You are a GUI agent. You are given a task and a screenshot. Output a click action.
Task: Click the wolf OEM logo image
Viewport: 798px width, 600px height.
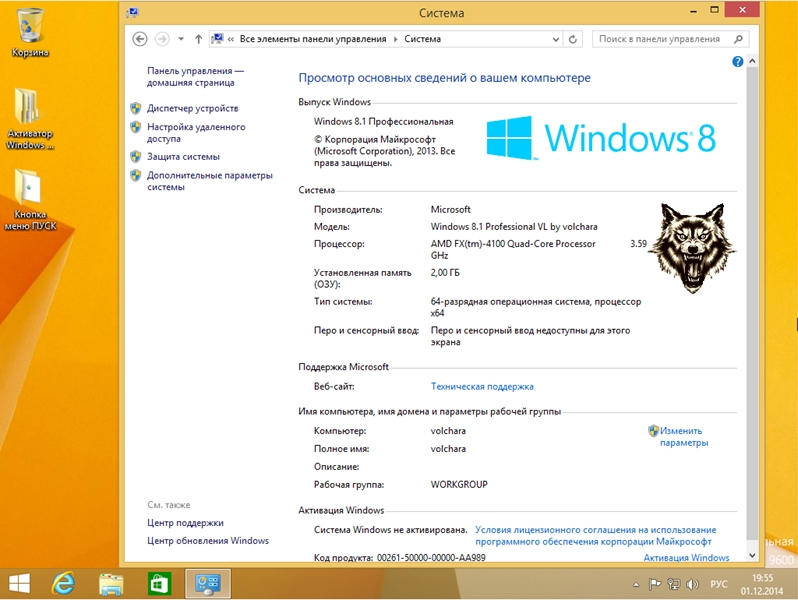pos(692,248)
